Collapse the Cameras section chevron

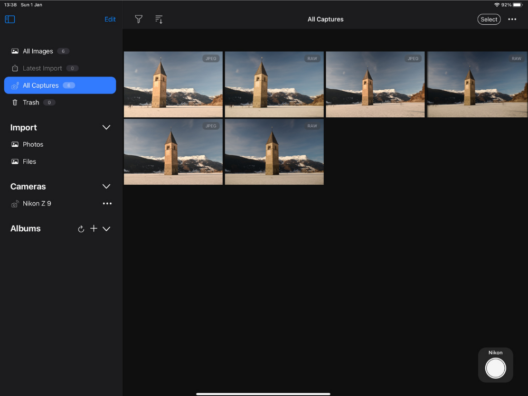pos(106,186)
